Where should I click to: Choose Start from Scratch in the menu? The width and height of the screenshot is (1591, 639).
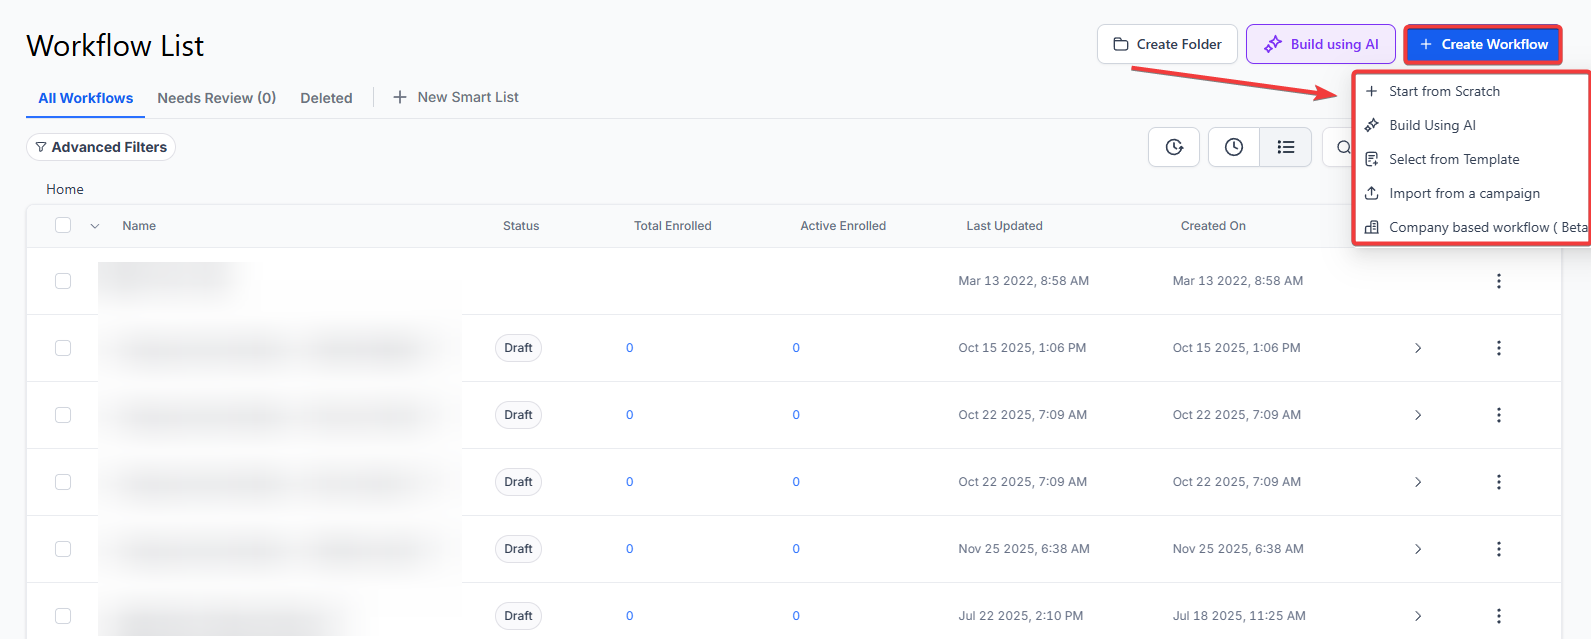coord(1444,91)
